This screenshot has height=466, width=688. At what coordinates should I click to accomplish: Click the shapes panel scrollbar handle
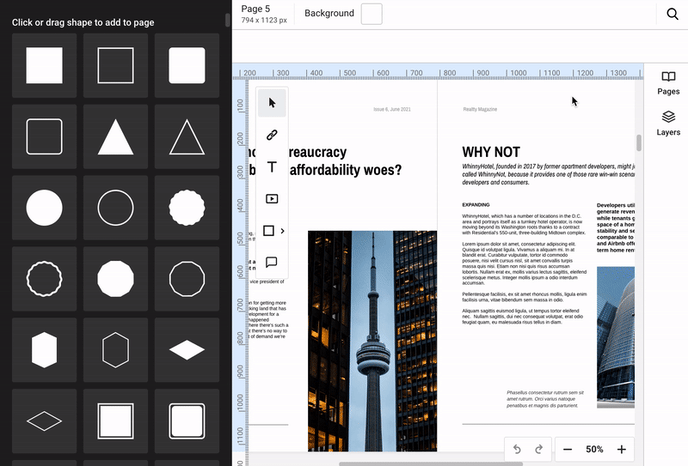[227, 20]
